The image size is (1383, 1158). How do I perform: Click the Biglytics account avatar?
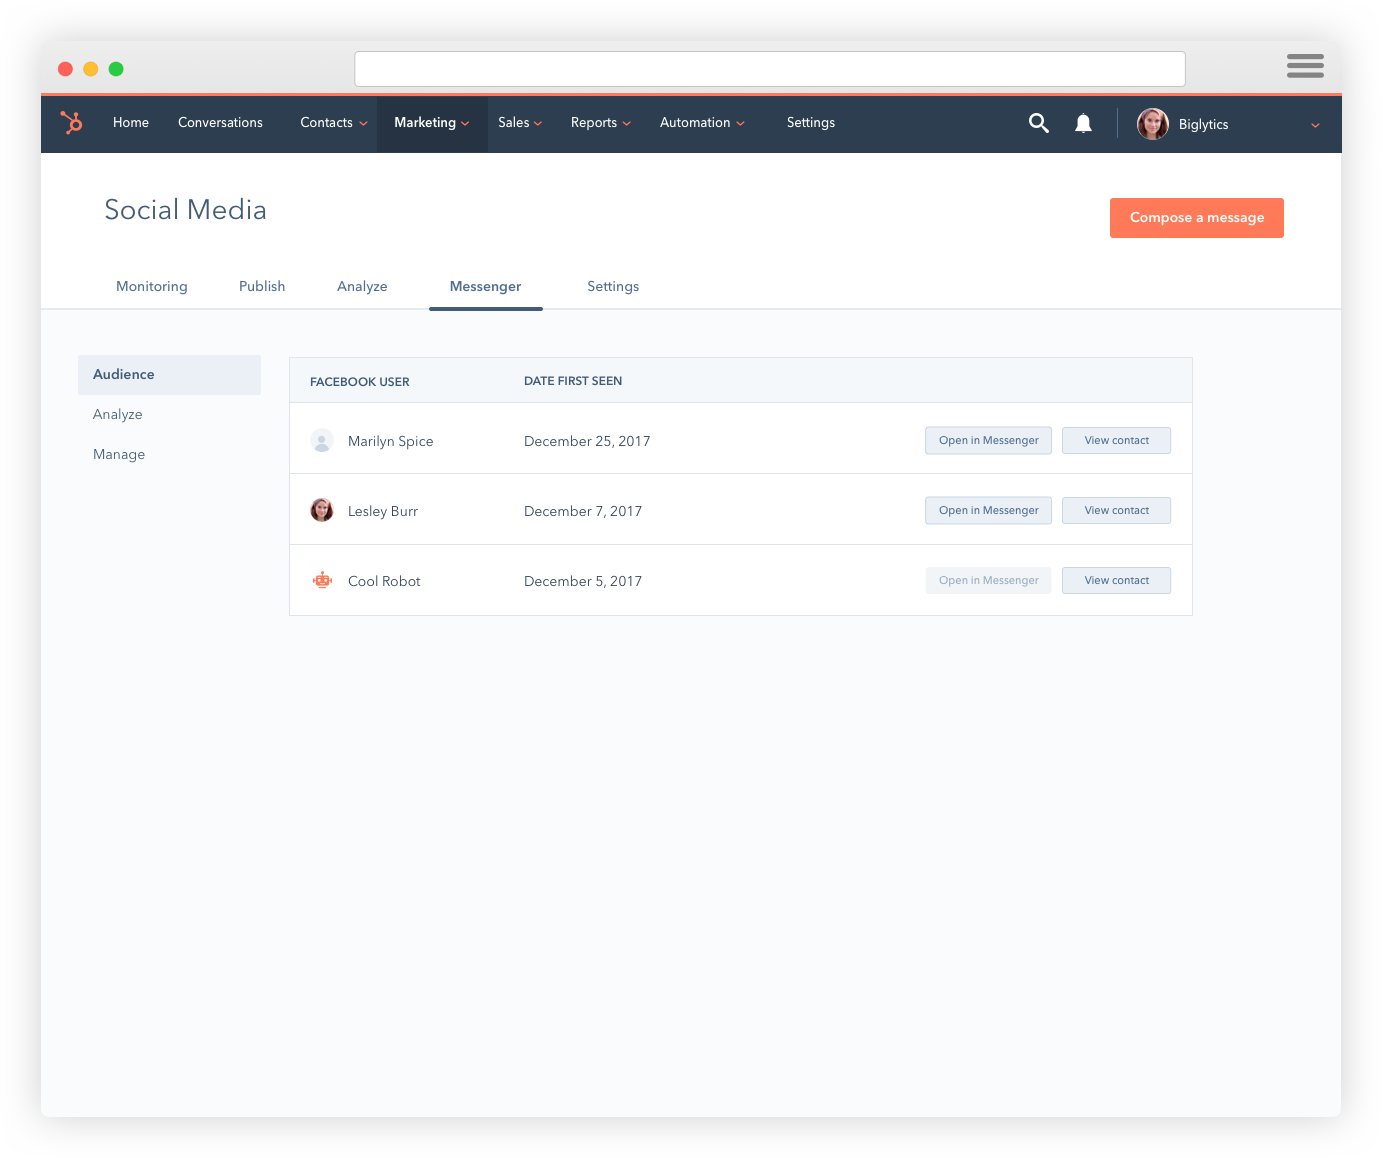(x=1153, y=124)
